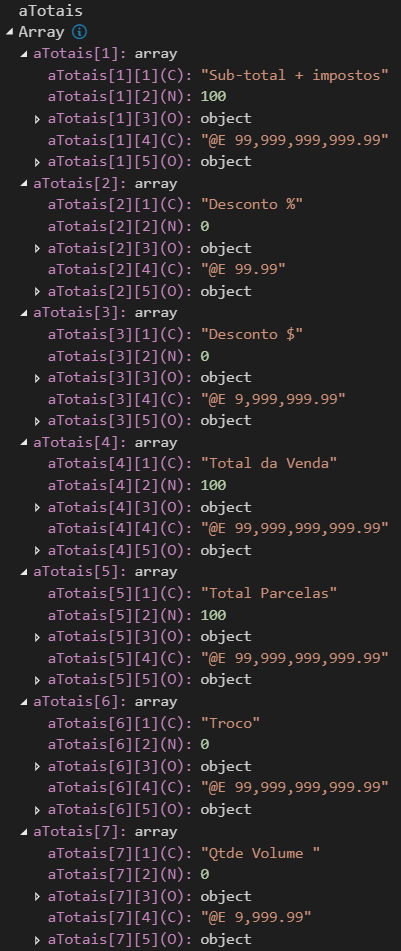This screenshot has height=951, width=401.
Task: Collapse the aTotais[5] array node
Action: [x=24, y=572]
